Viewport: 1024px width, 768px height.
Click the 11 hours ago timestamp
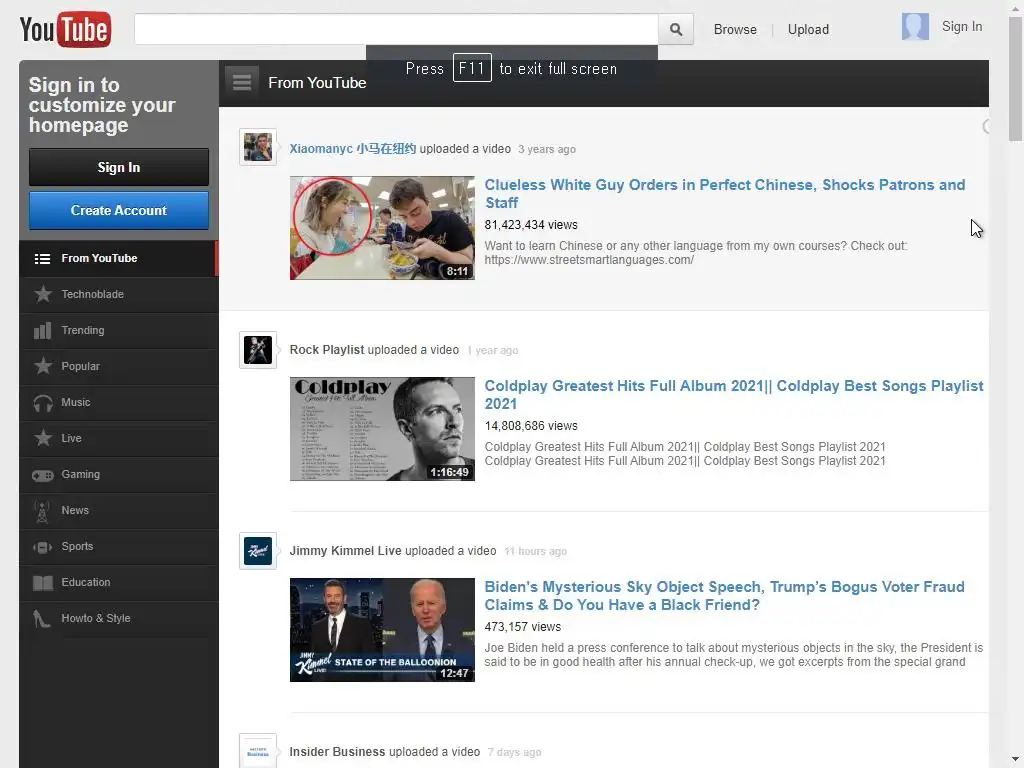coord(536,552)
